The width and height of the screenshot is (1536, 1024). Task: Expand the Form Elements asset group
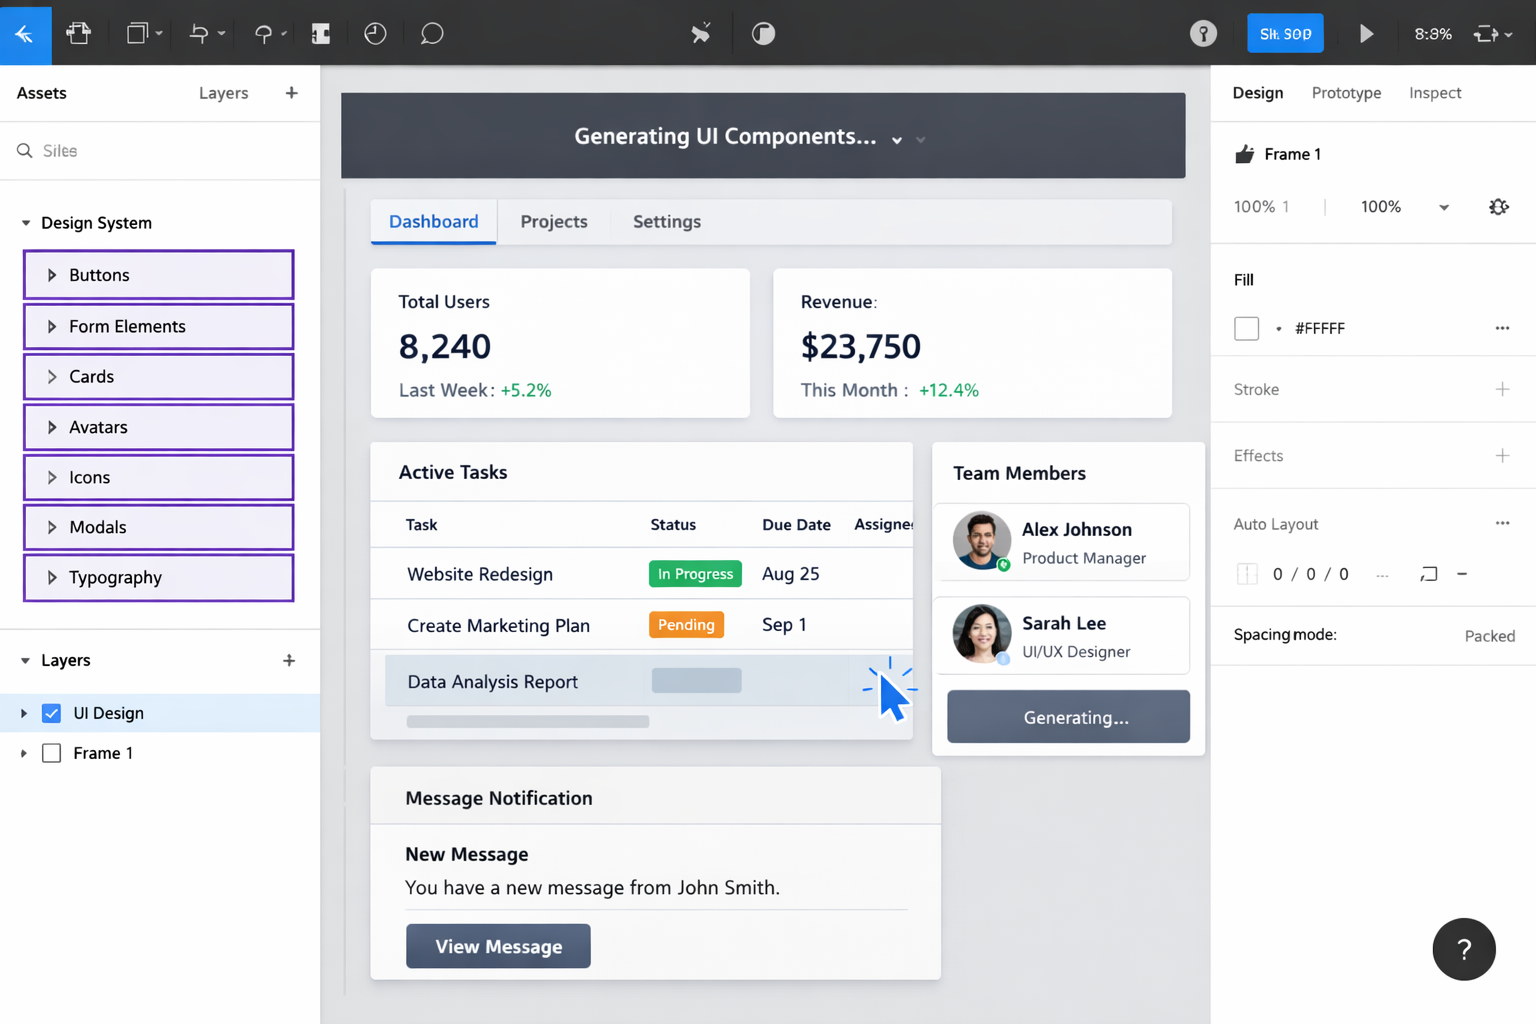(x=52, y=326)
